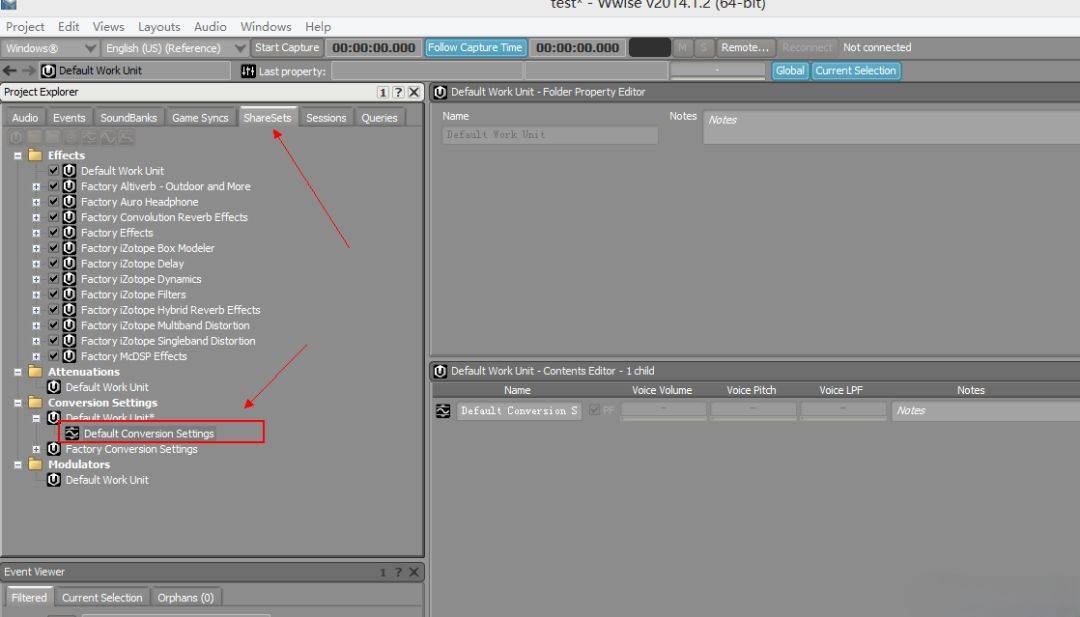Switch to the SoundBanks tab
This screenshot has width=1080, height=617.
129,118
